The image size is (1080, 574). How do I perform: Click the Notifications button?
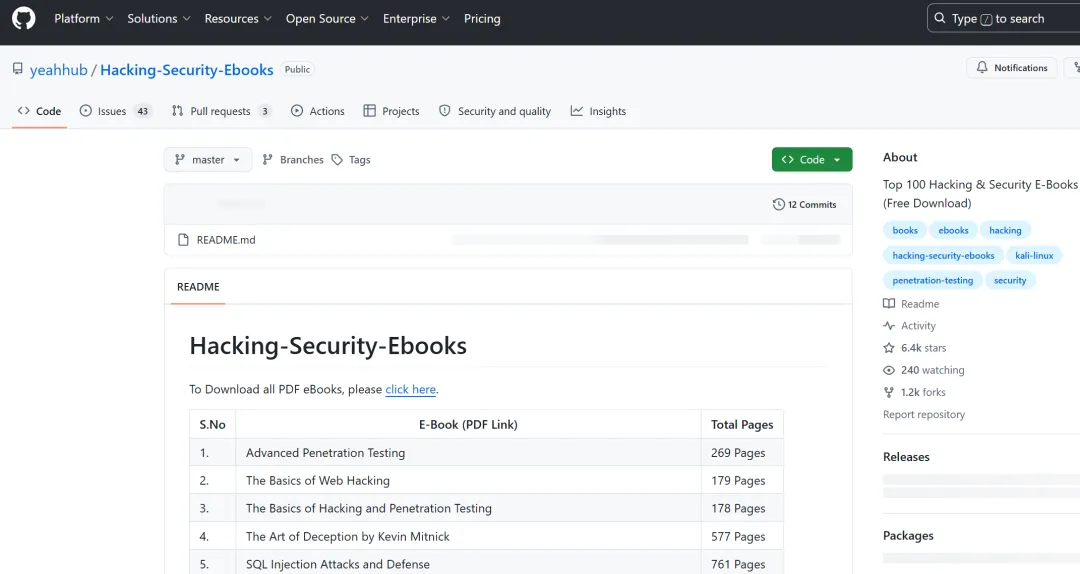[x=1012, y=68]
